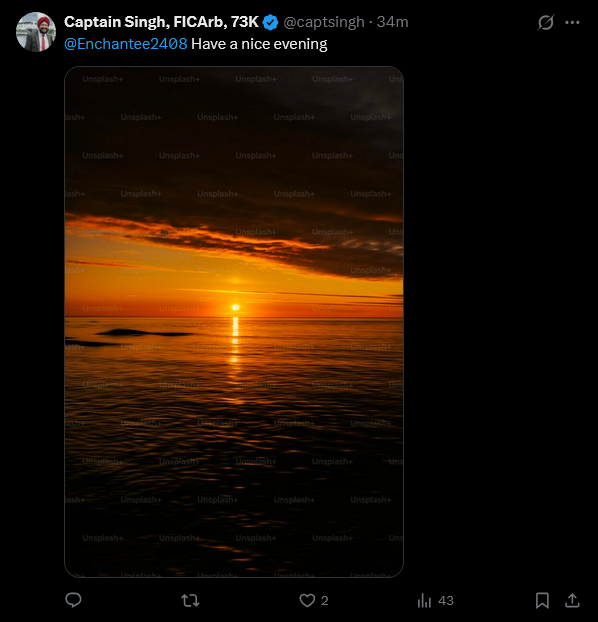Share the post with the upload arrow icon
This screenshot has height=622, width=598.
click(572, 601)
